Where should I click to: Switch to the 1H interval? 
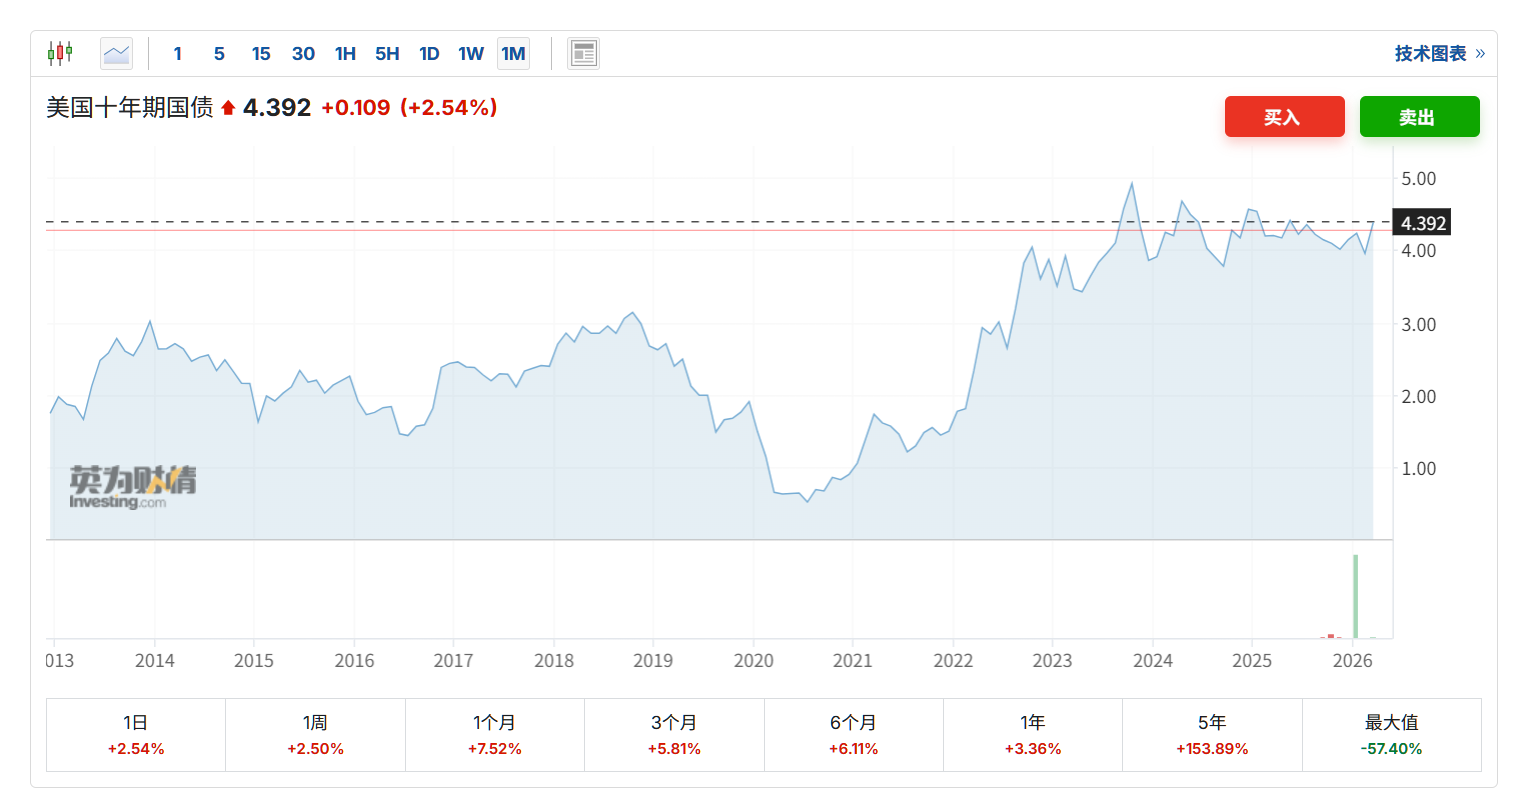coord(345,54)
